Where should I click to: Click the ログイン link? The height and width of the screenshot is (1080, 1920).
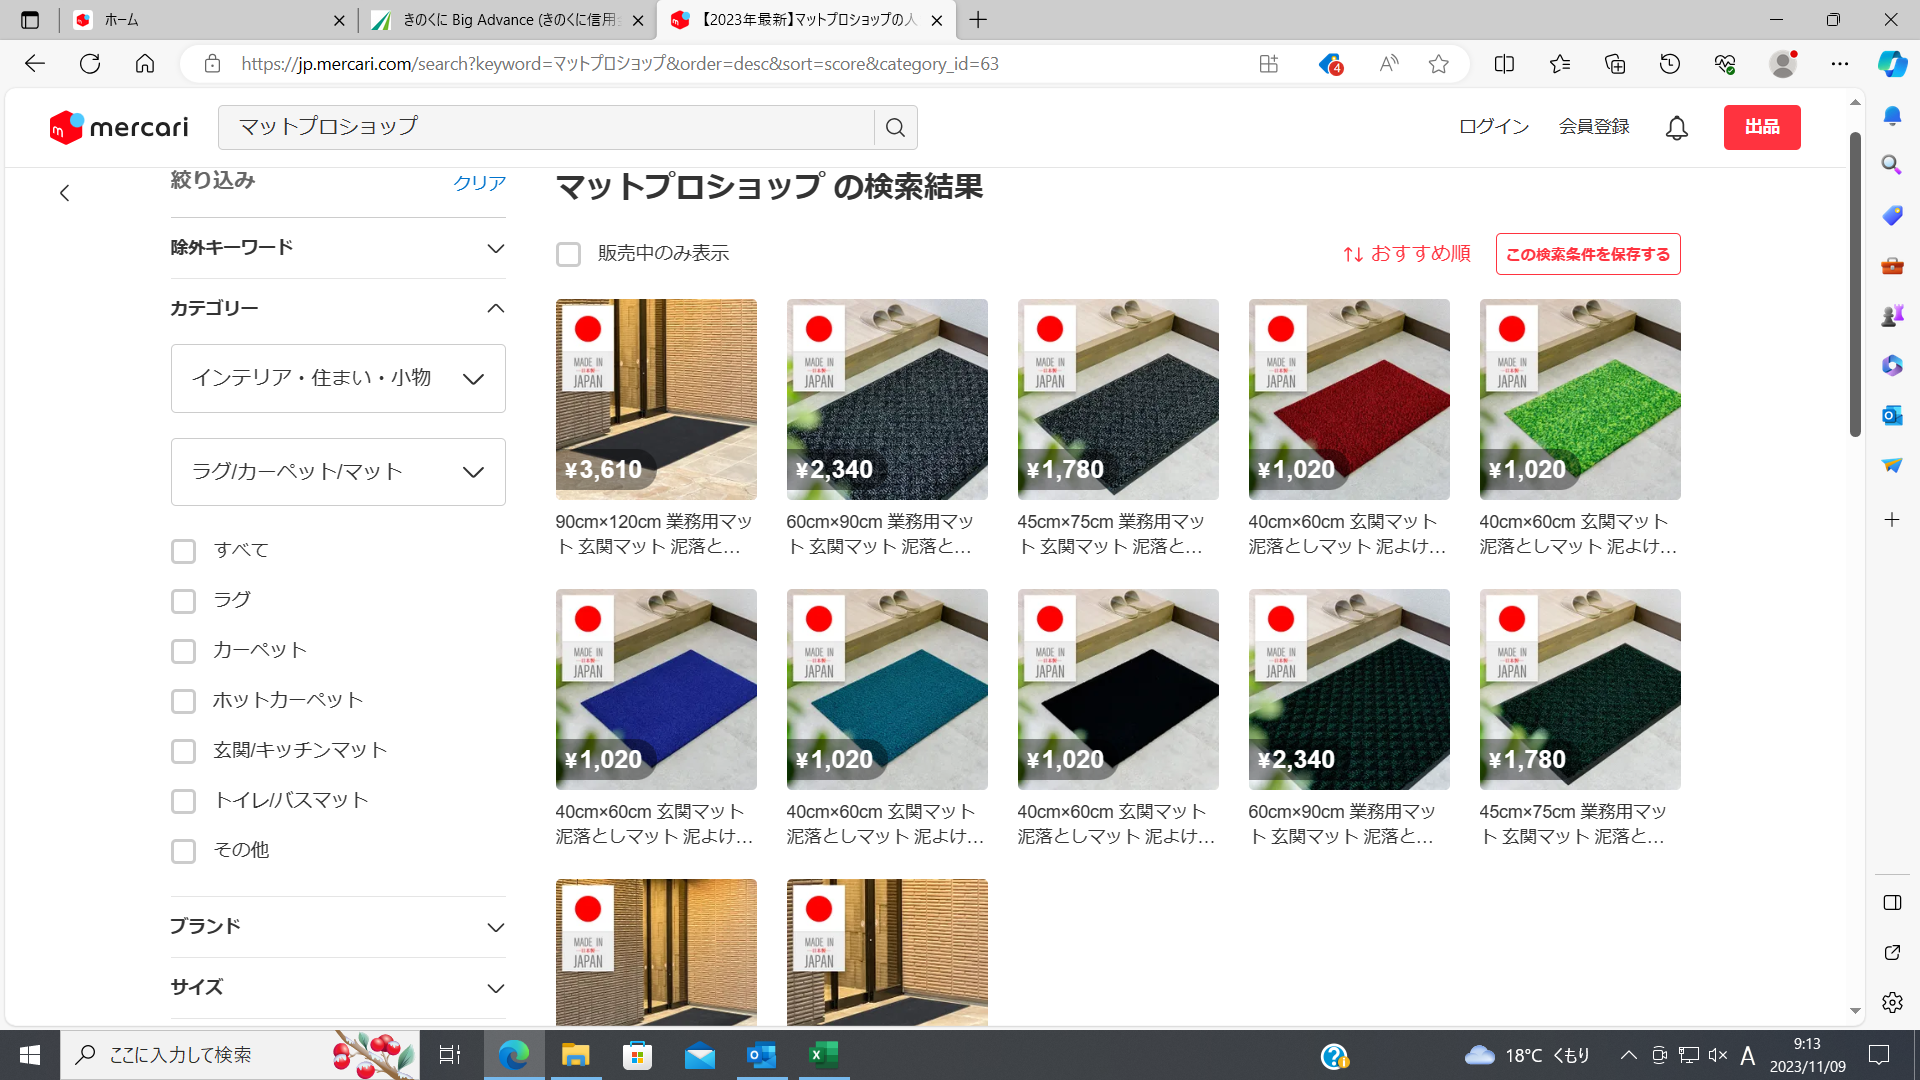(1494, 127)
